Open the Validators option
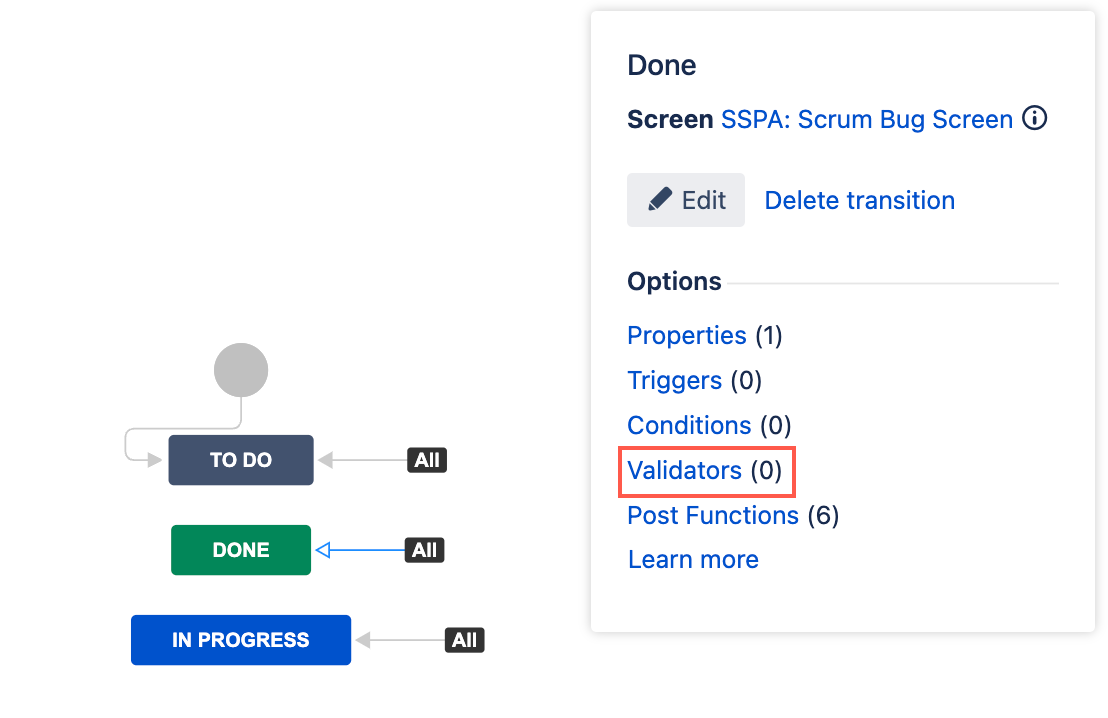Image resolution: width=1108 pixels, height=718 pixels. point(684,471)
